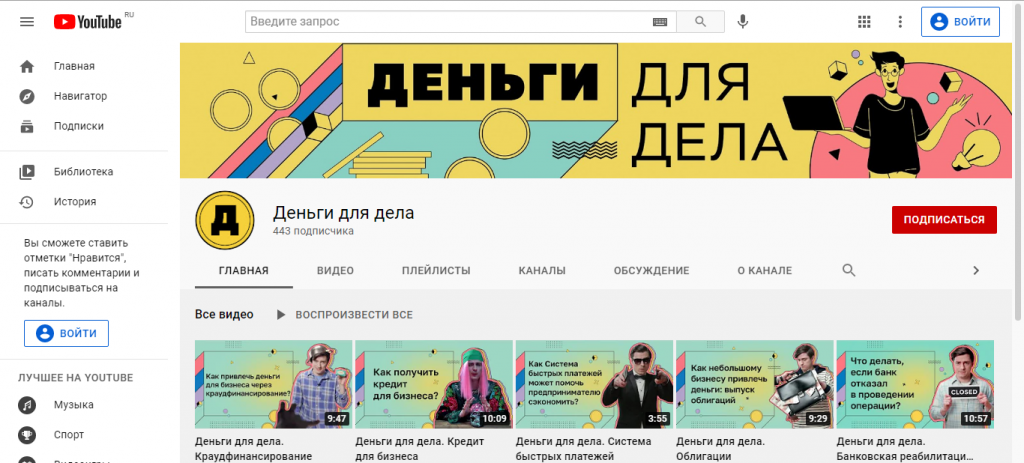The image size is (1024, 463).
Task: Click the channel name Деньги для дела
Action: point(344,213)
